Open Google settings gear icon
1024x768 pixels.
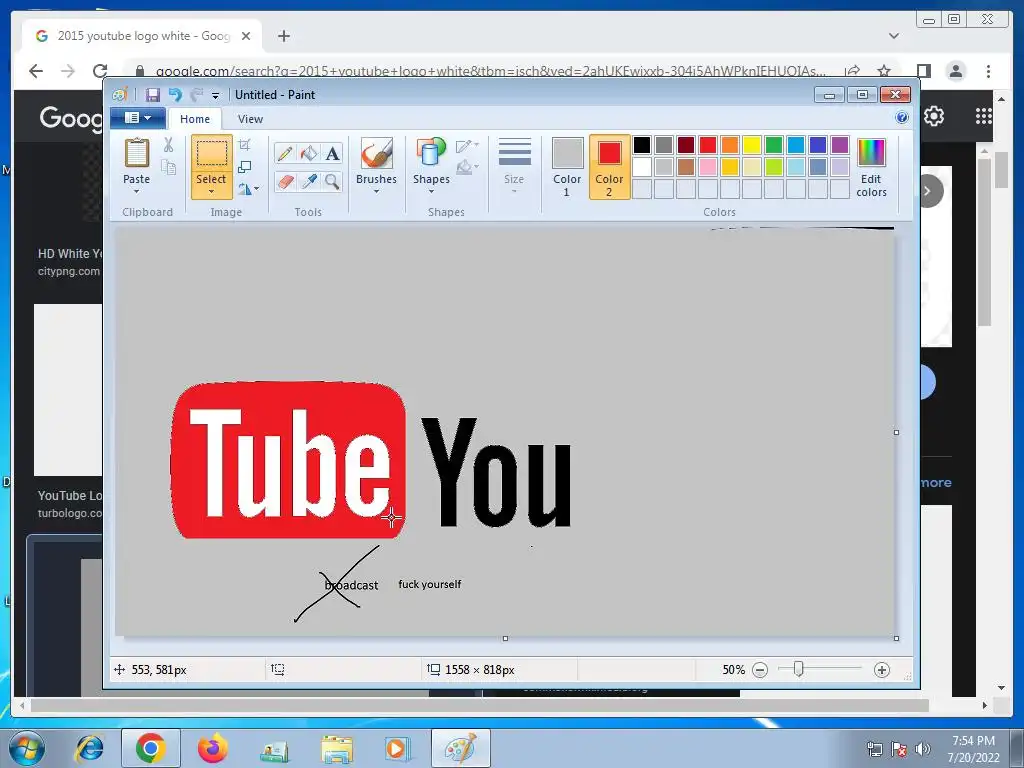pos(934,116)
